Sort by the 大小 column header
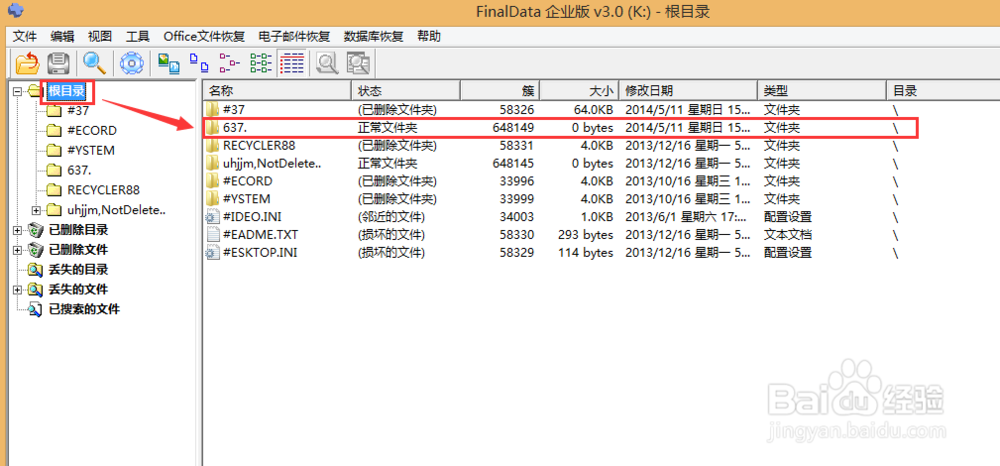 click(x=578, y=91)
